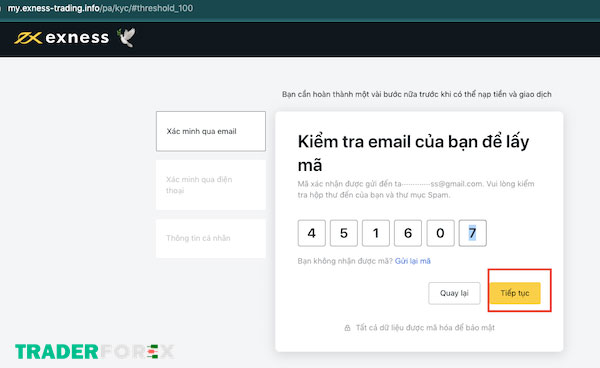The image size is (600, 368).
Task: Click the notice 'Bạn cần hoàn thành một vài bước nữa'
Action: coord(417,94)
